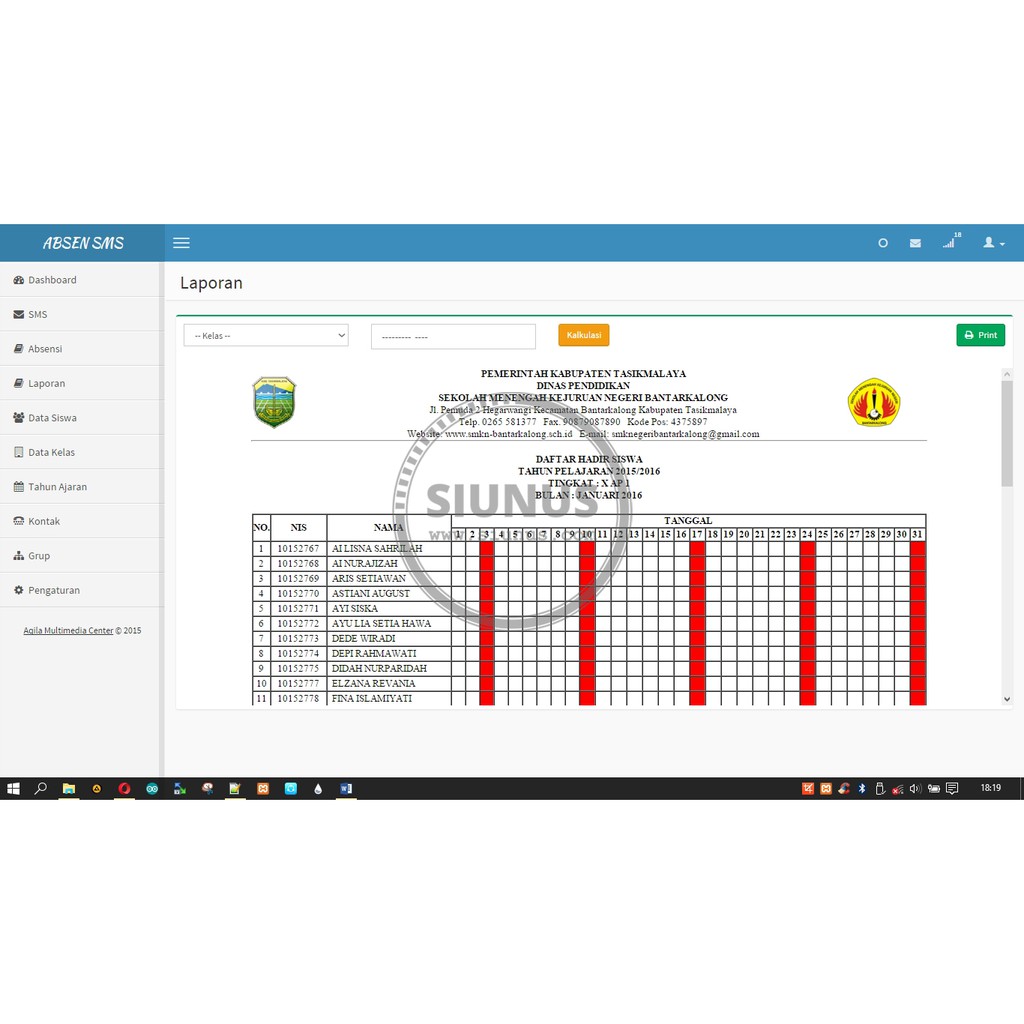Click the month date input field
The width and height of the screenshot is (1024, 1024).
coord(453,337)
